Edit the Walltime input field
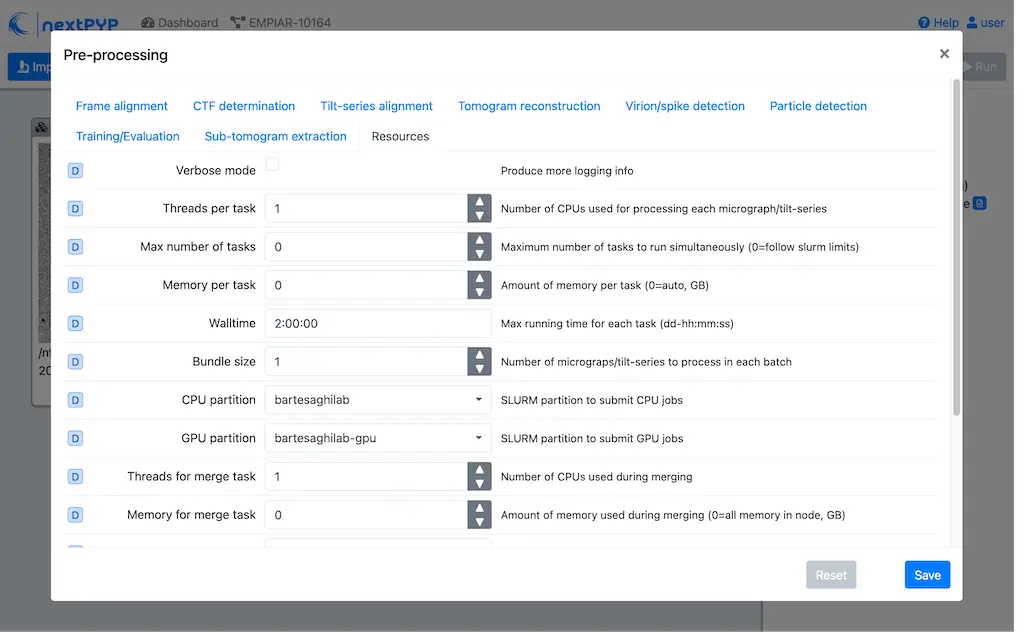The width and height of the screenshot is (1024, 638). tap(377, 323)
